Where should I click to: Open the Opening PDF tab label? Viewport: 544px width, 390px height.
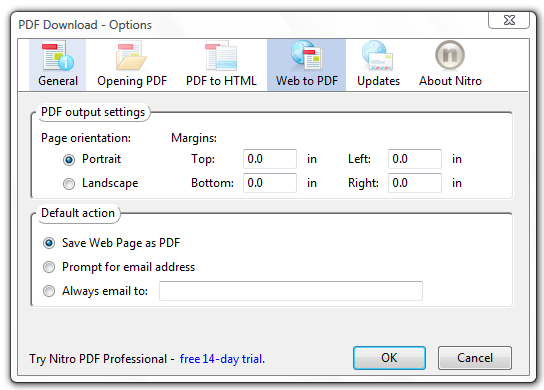click(132, 81)
